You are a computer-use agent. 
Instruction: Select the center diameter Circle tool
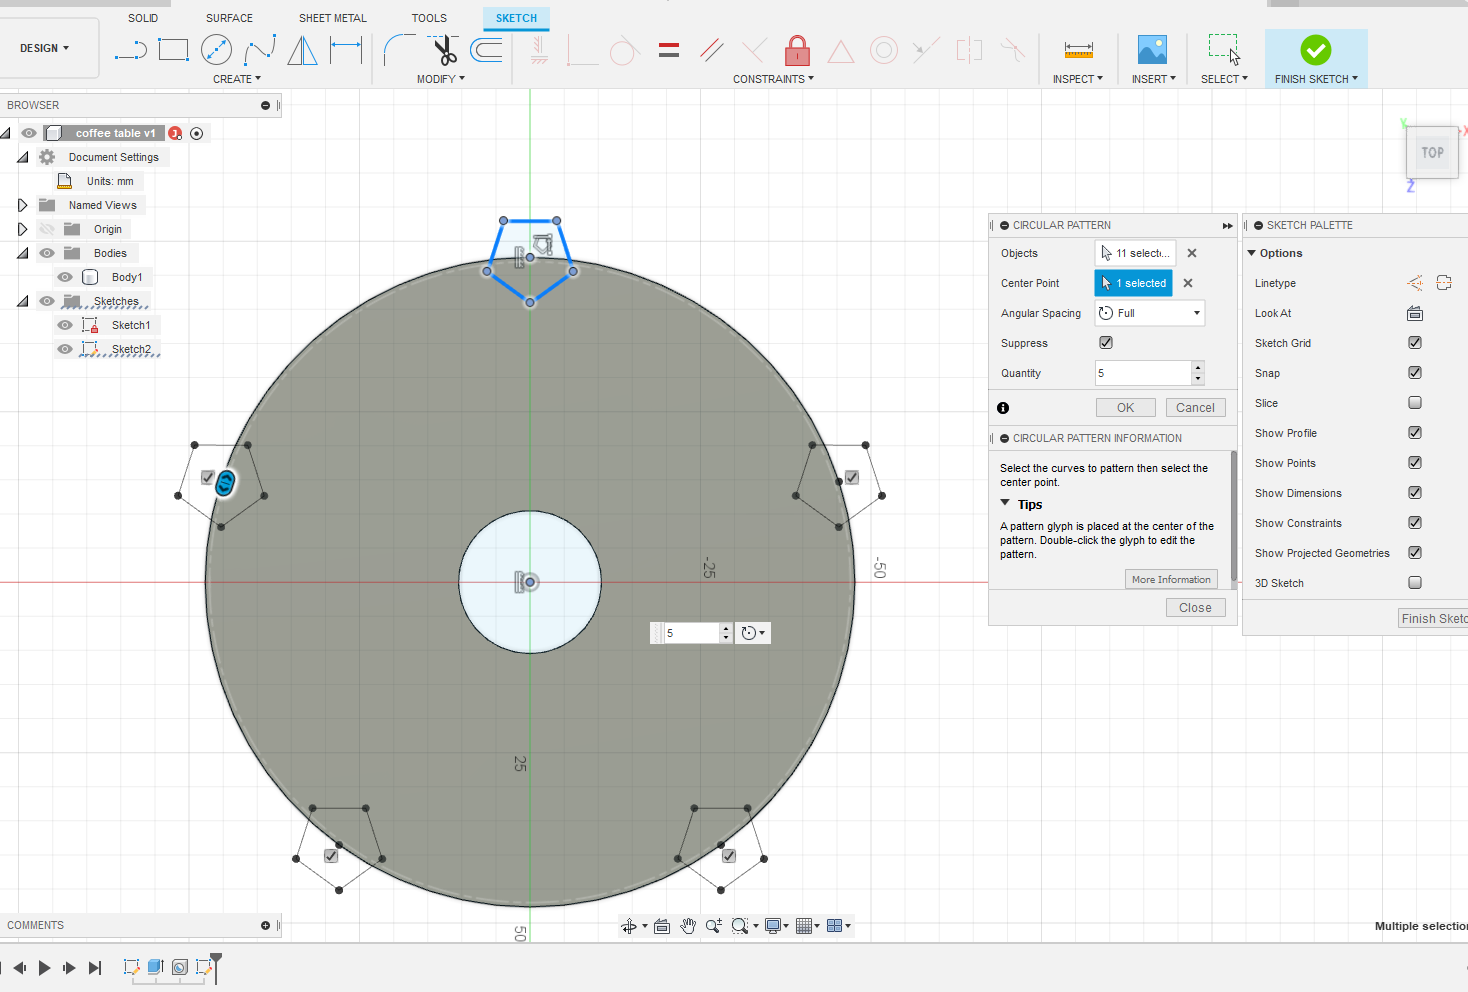(216, 50)
